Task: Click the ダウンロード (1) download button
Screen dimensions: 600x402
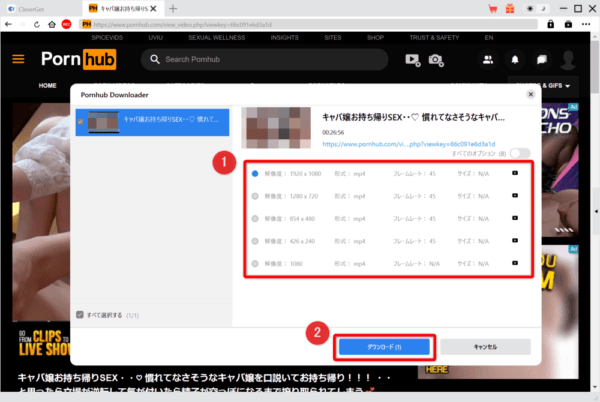Action: coord(384,347)
